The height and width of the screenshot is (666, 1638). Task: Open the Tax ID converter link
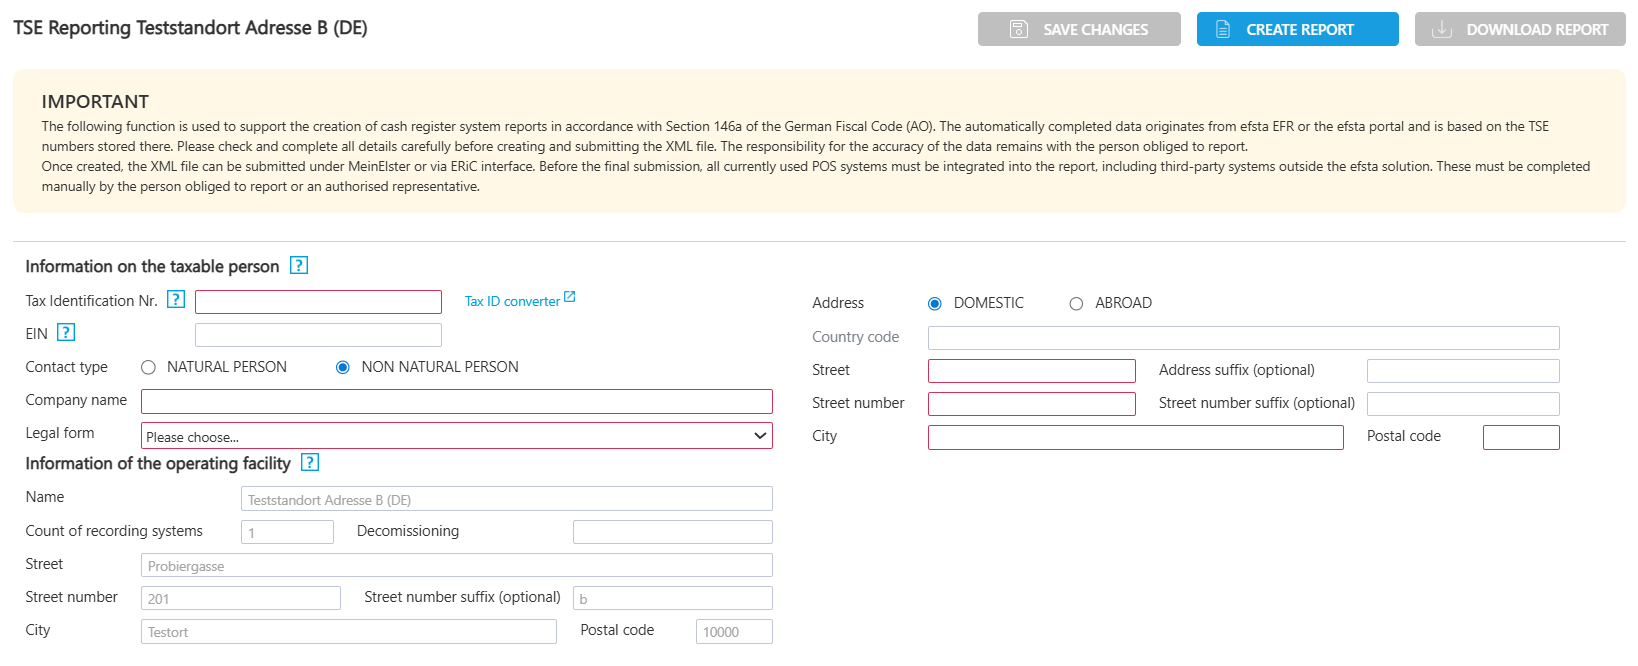coord(512,301)
